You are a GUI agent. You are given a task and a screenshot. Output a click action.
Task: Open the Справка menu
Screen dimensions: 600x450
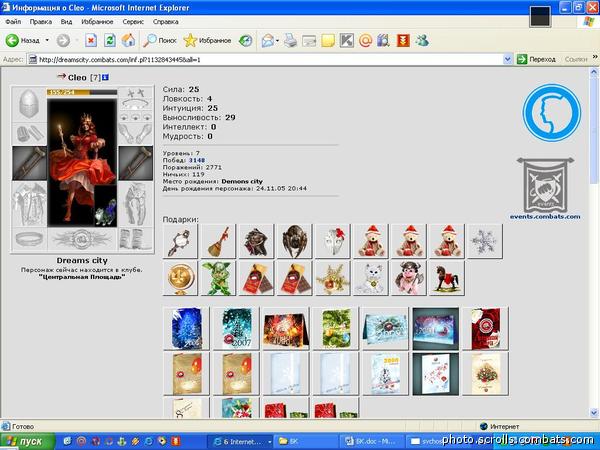(166, 22)
